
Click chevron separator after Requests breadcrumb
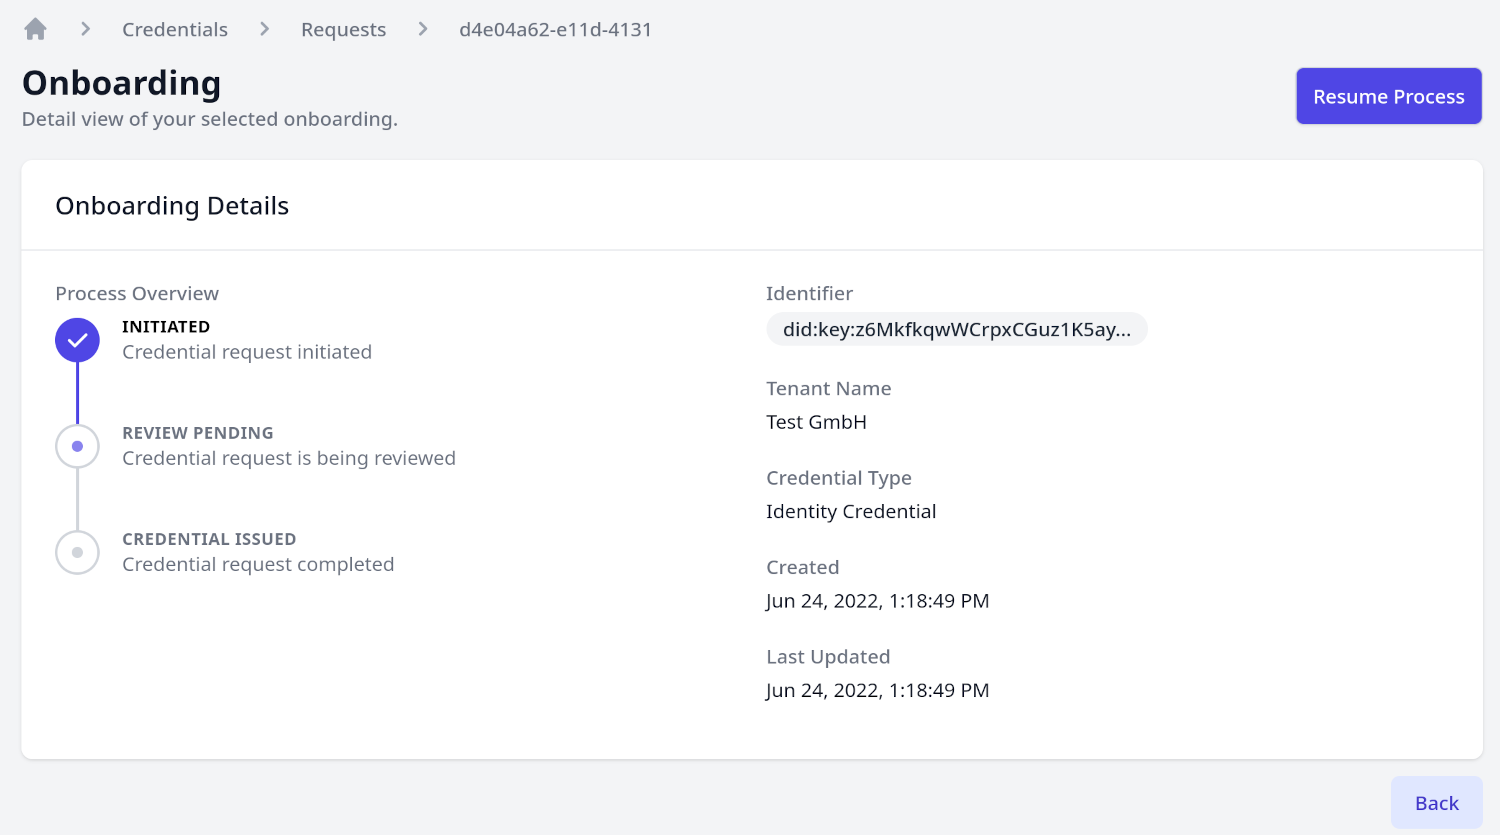click(x=423, y=30)
